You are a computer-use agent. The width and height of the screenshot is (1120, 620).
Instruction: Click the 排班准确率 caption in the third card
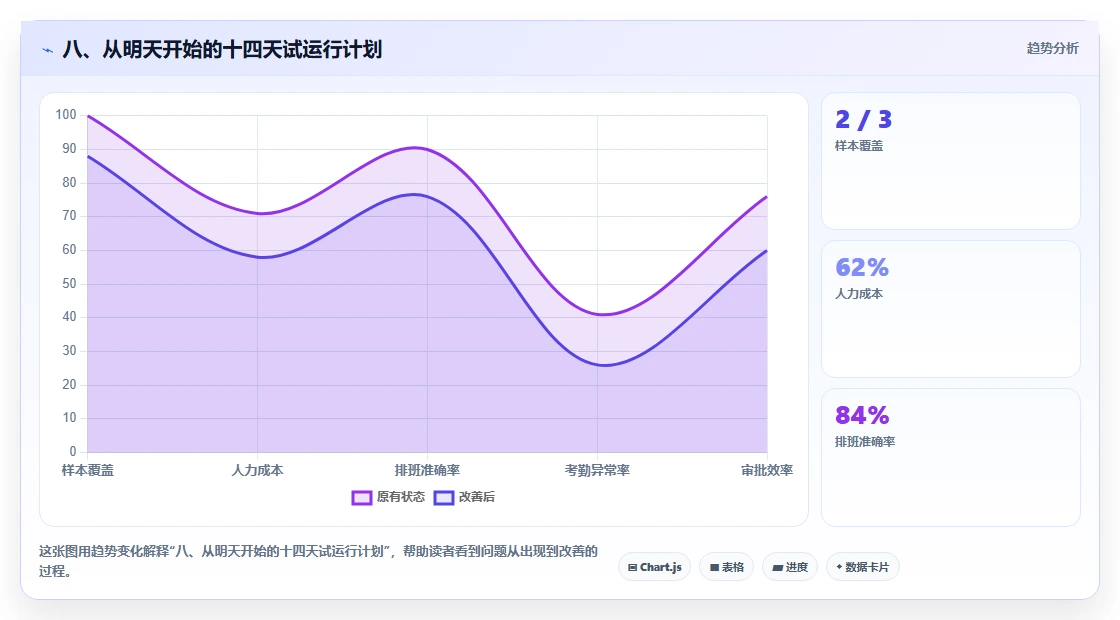point(865,441)
